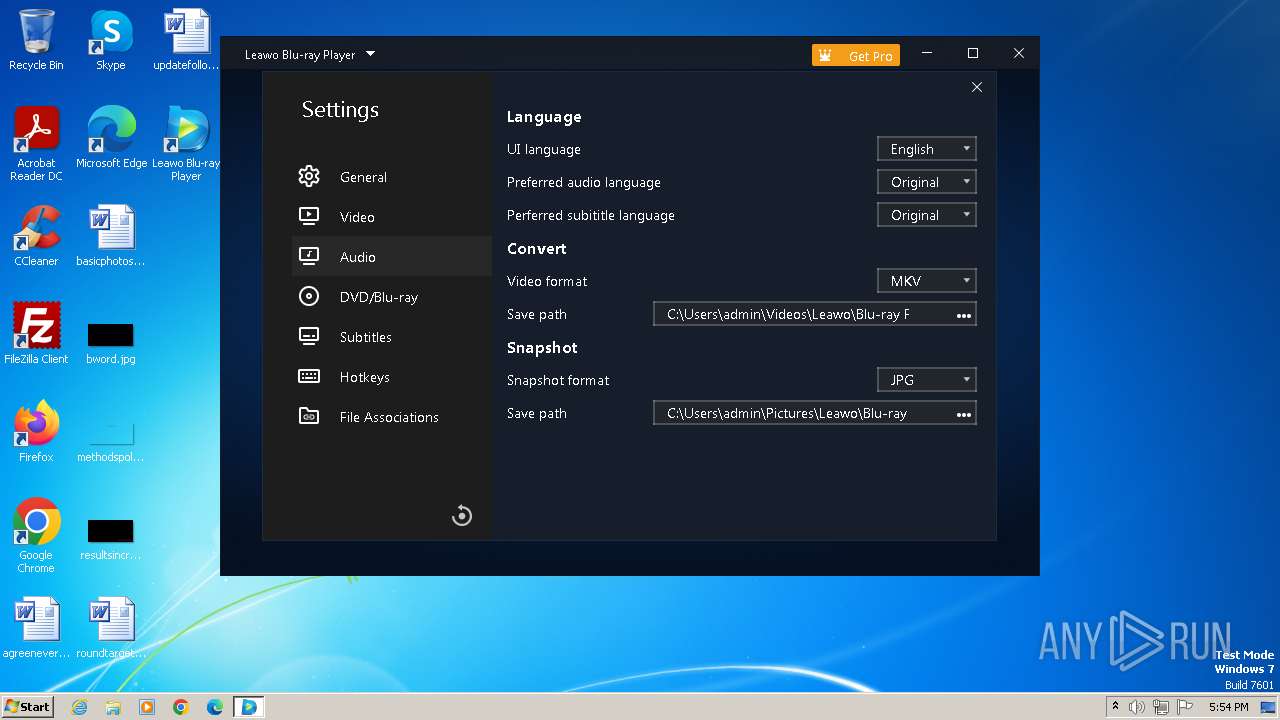Select the resultsincr... desktop file
The width and height of the screenshot is (1280, 720).
click(x=111, y=538)
